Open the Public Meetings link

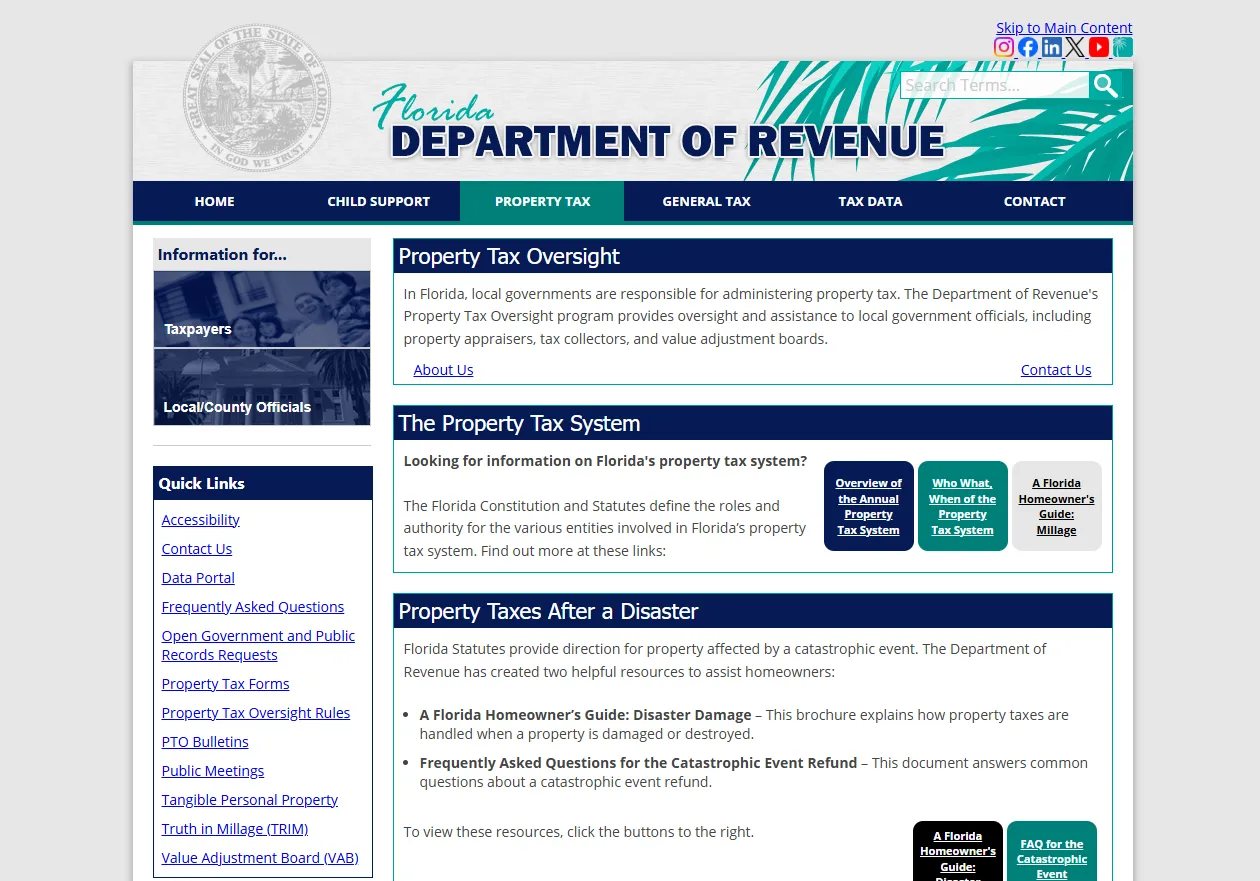pos(213,771)
